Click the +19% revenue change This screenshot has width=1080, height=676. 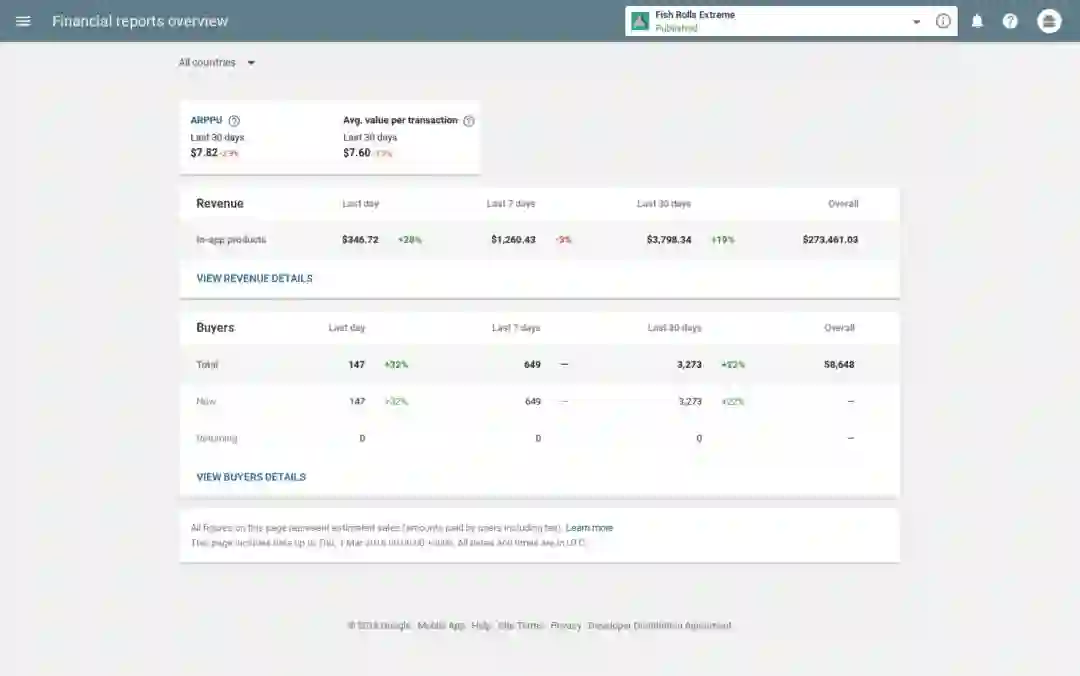click(x=723, y=240)
